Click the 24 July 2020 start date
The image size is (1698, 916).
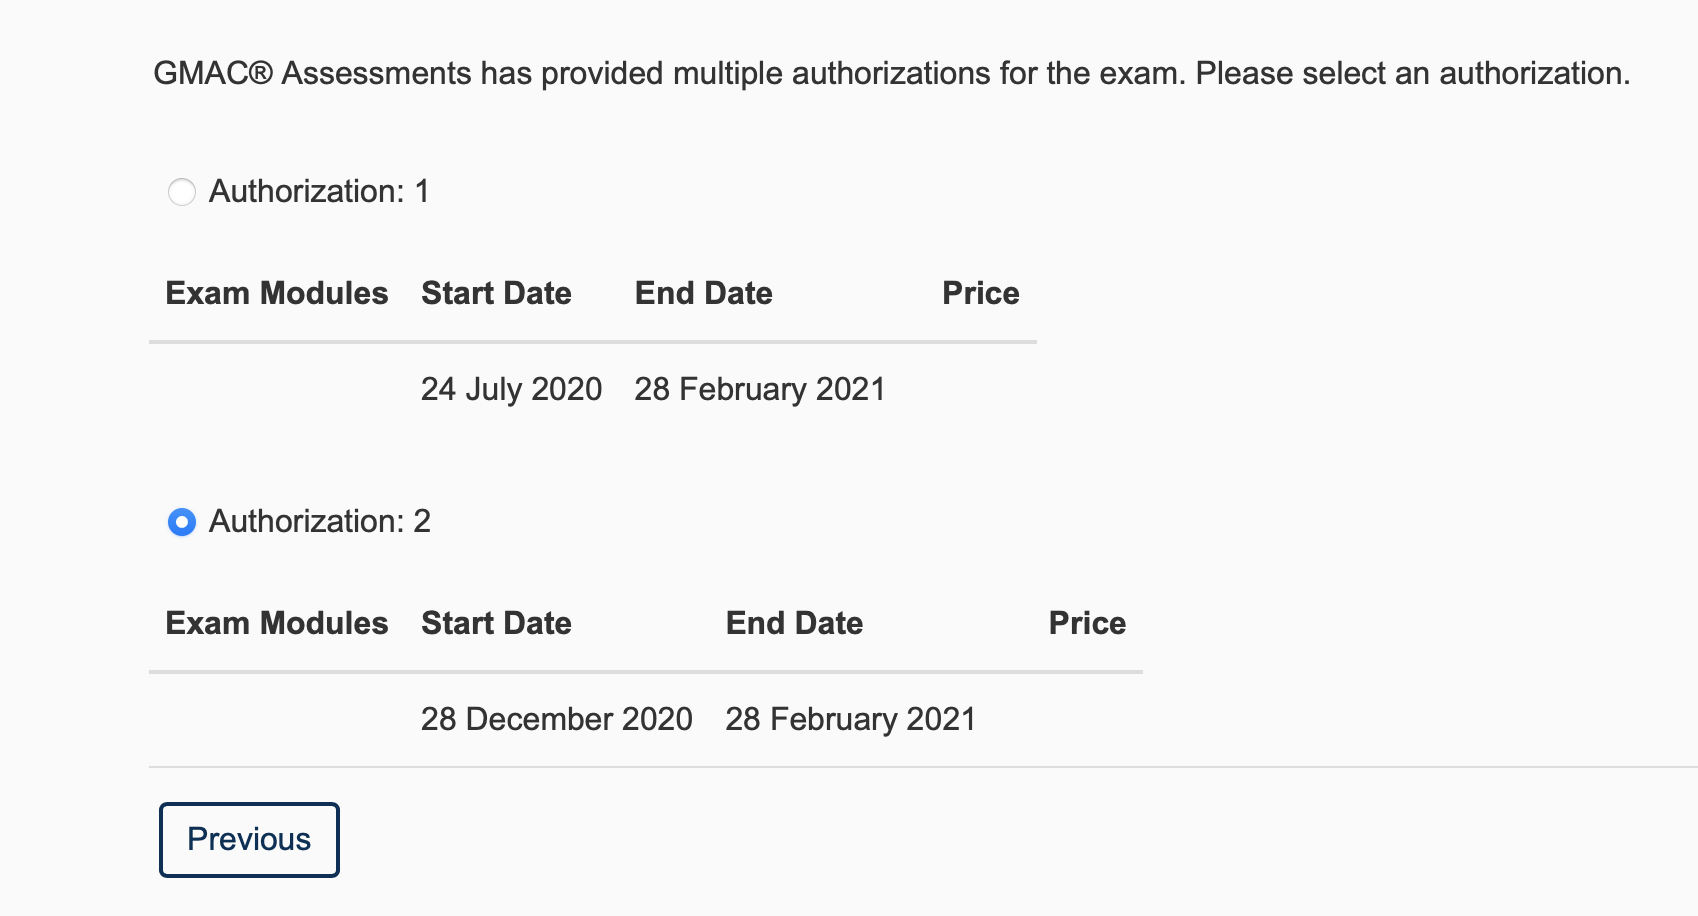511,389
